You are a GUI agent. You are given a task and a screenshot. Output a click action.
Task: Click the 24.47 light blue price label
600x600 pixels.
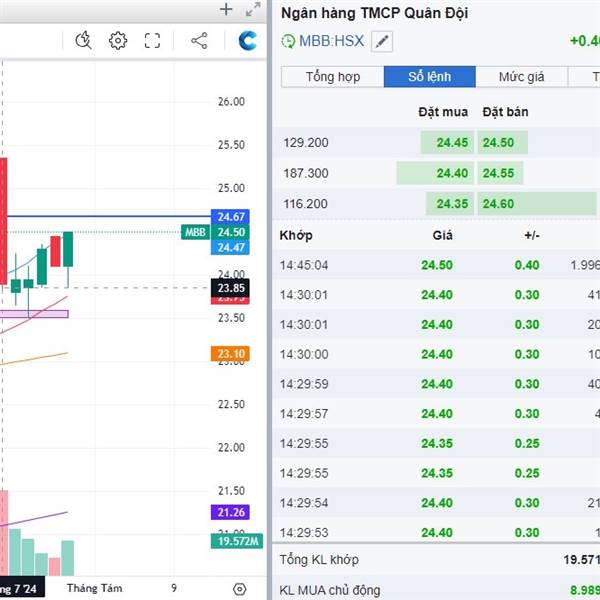230,248
